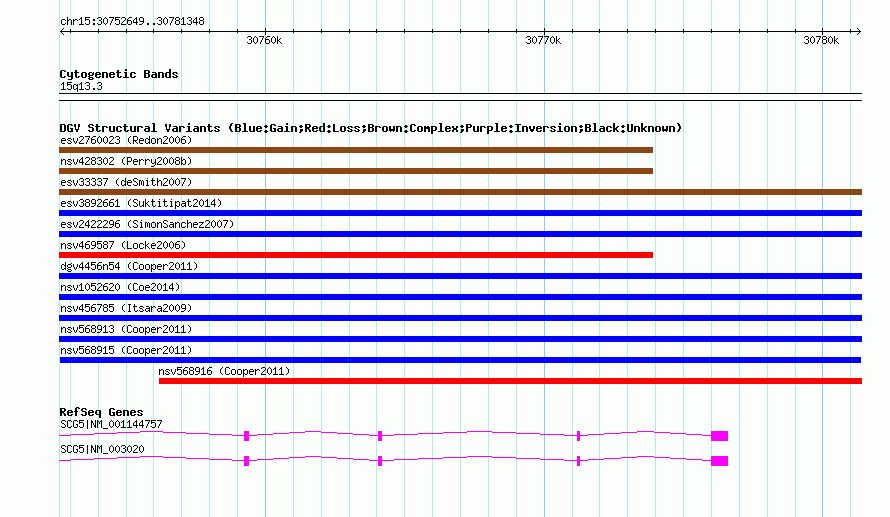Select the blue nsv568913 gain bar
Viewport: 890px width, 517px height.
coord(460,339)
